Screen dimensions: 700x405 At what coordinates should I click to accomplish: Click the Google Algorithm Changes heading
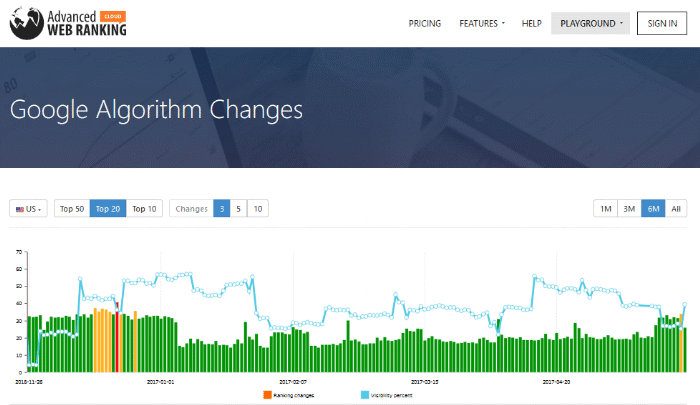156,110
